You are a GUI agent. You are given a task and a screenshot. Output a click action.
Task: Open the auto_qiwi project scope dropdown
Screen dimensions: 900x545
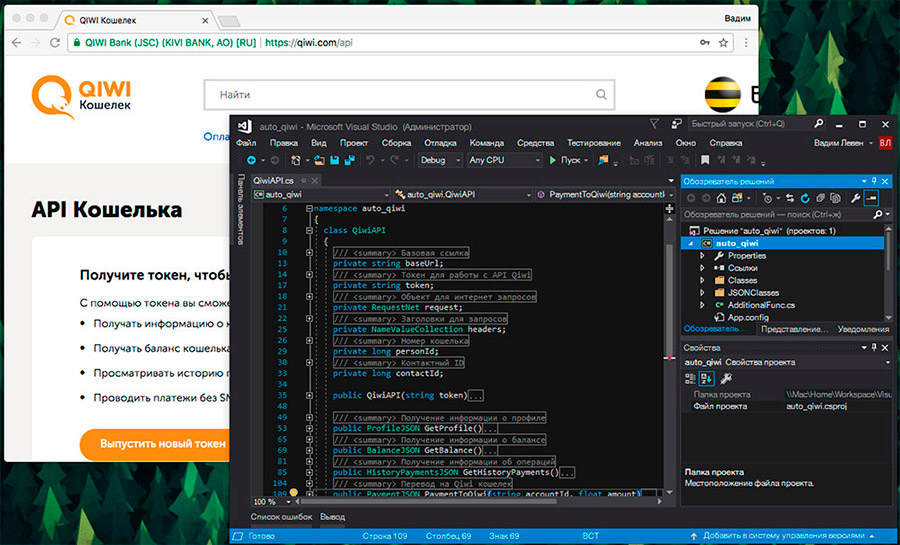pyautogui.click(x=321, y=194)
